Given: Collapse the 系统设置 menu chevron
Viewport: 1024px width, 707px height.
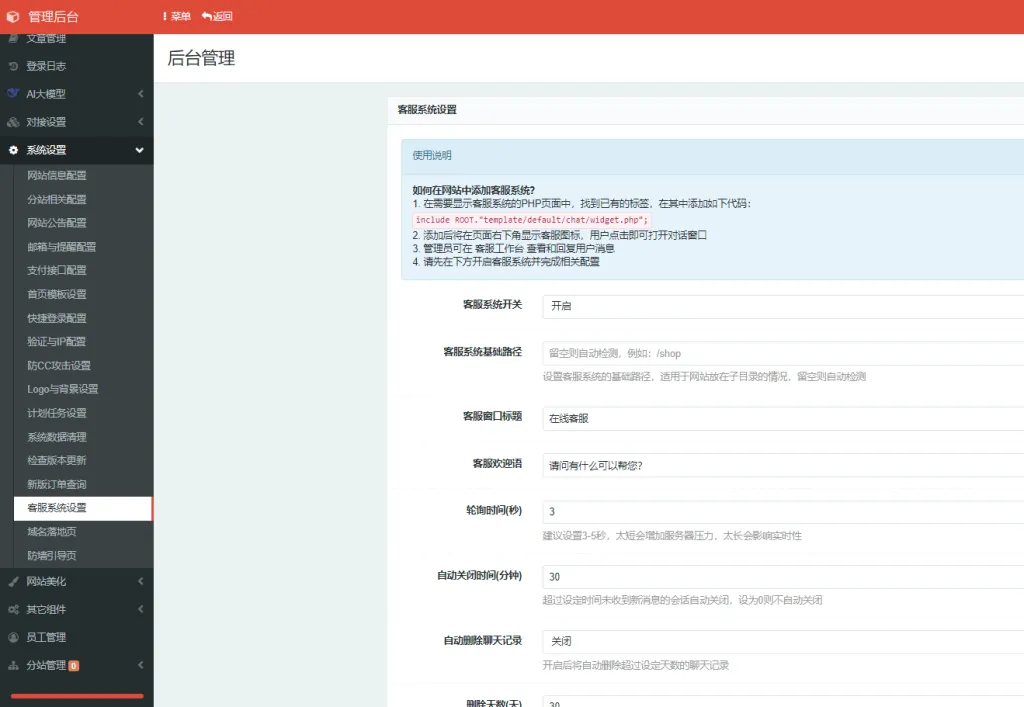Looking at the screenshot, I should coord(139,150).
